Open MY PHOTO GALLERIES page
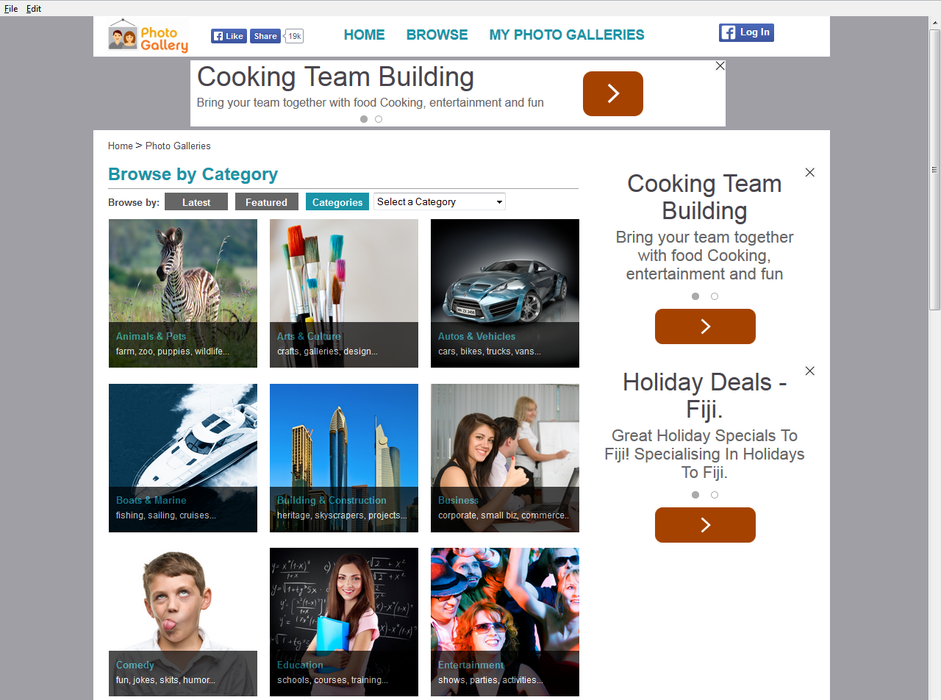This screenshot has height=700, width=941. click(x=566, y=35)
